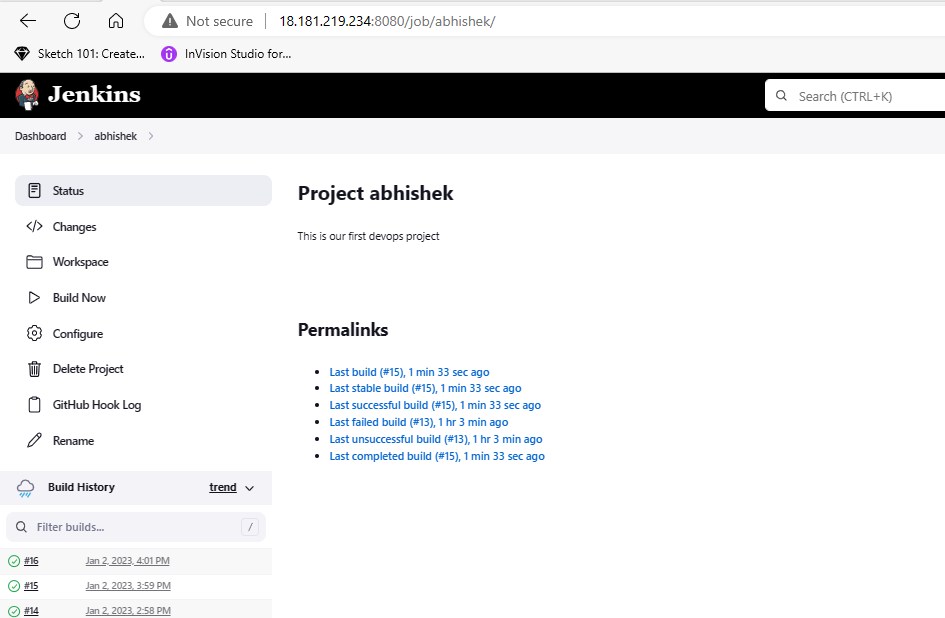Click the Permalinks heading
This screenshot has width=945, height=618.
point(343,330)
